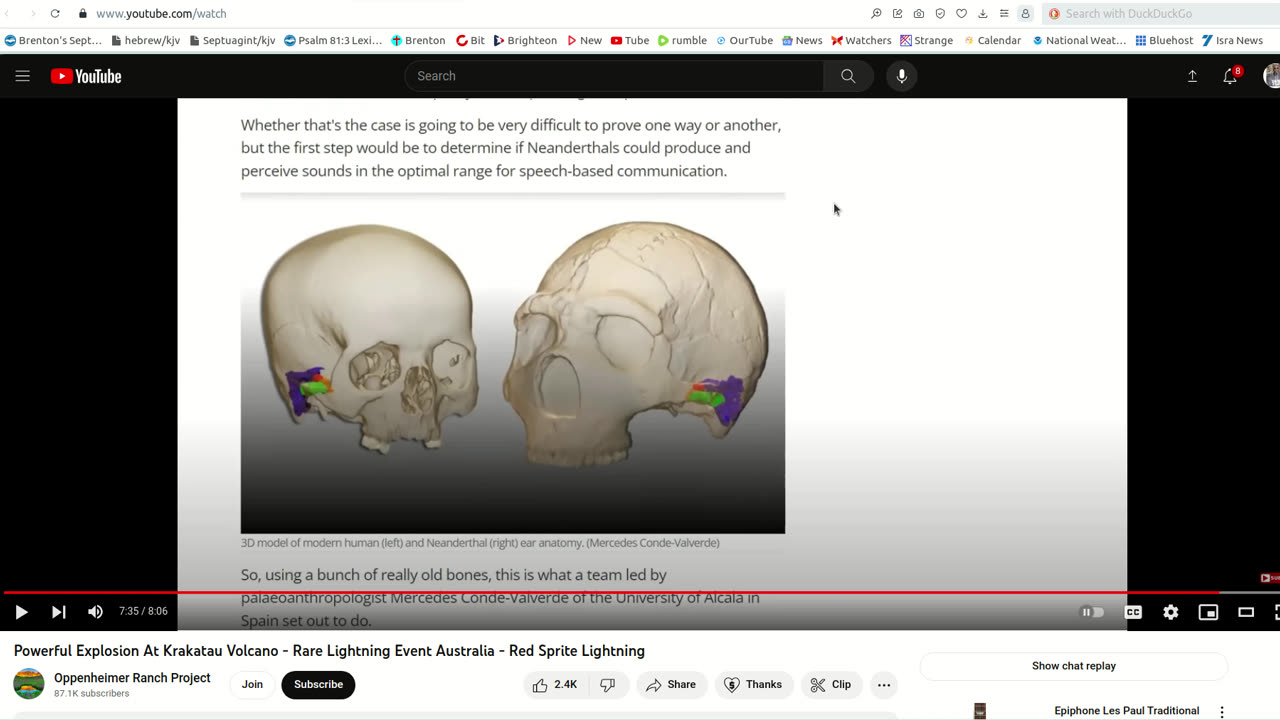This screenshot has width=1280, height=720.
Task: Open the player settings gear
Action: [x=1171, y=612]
